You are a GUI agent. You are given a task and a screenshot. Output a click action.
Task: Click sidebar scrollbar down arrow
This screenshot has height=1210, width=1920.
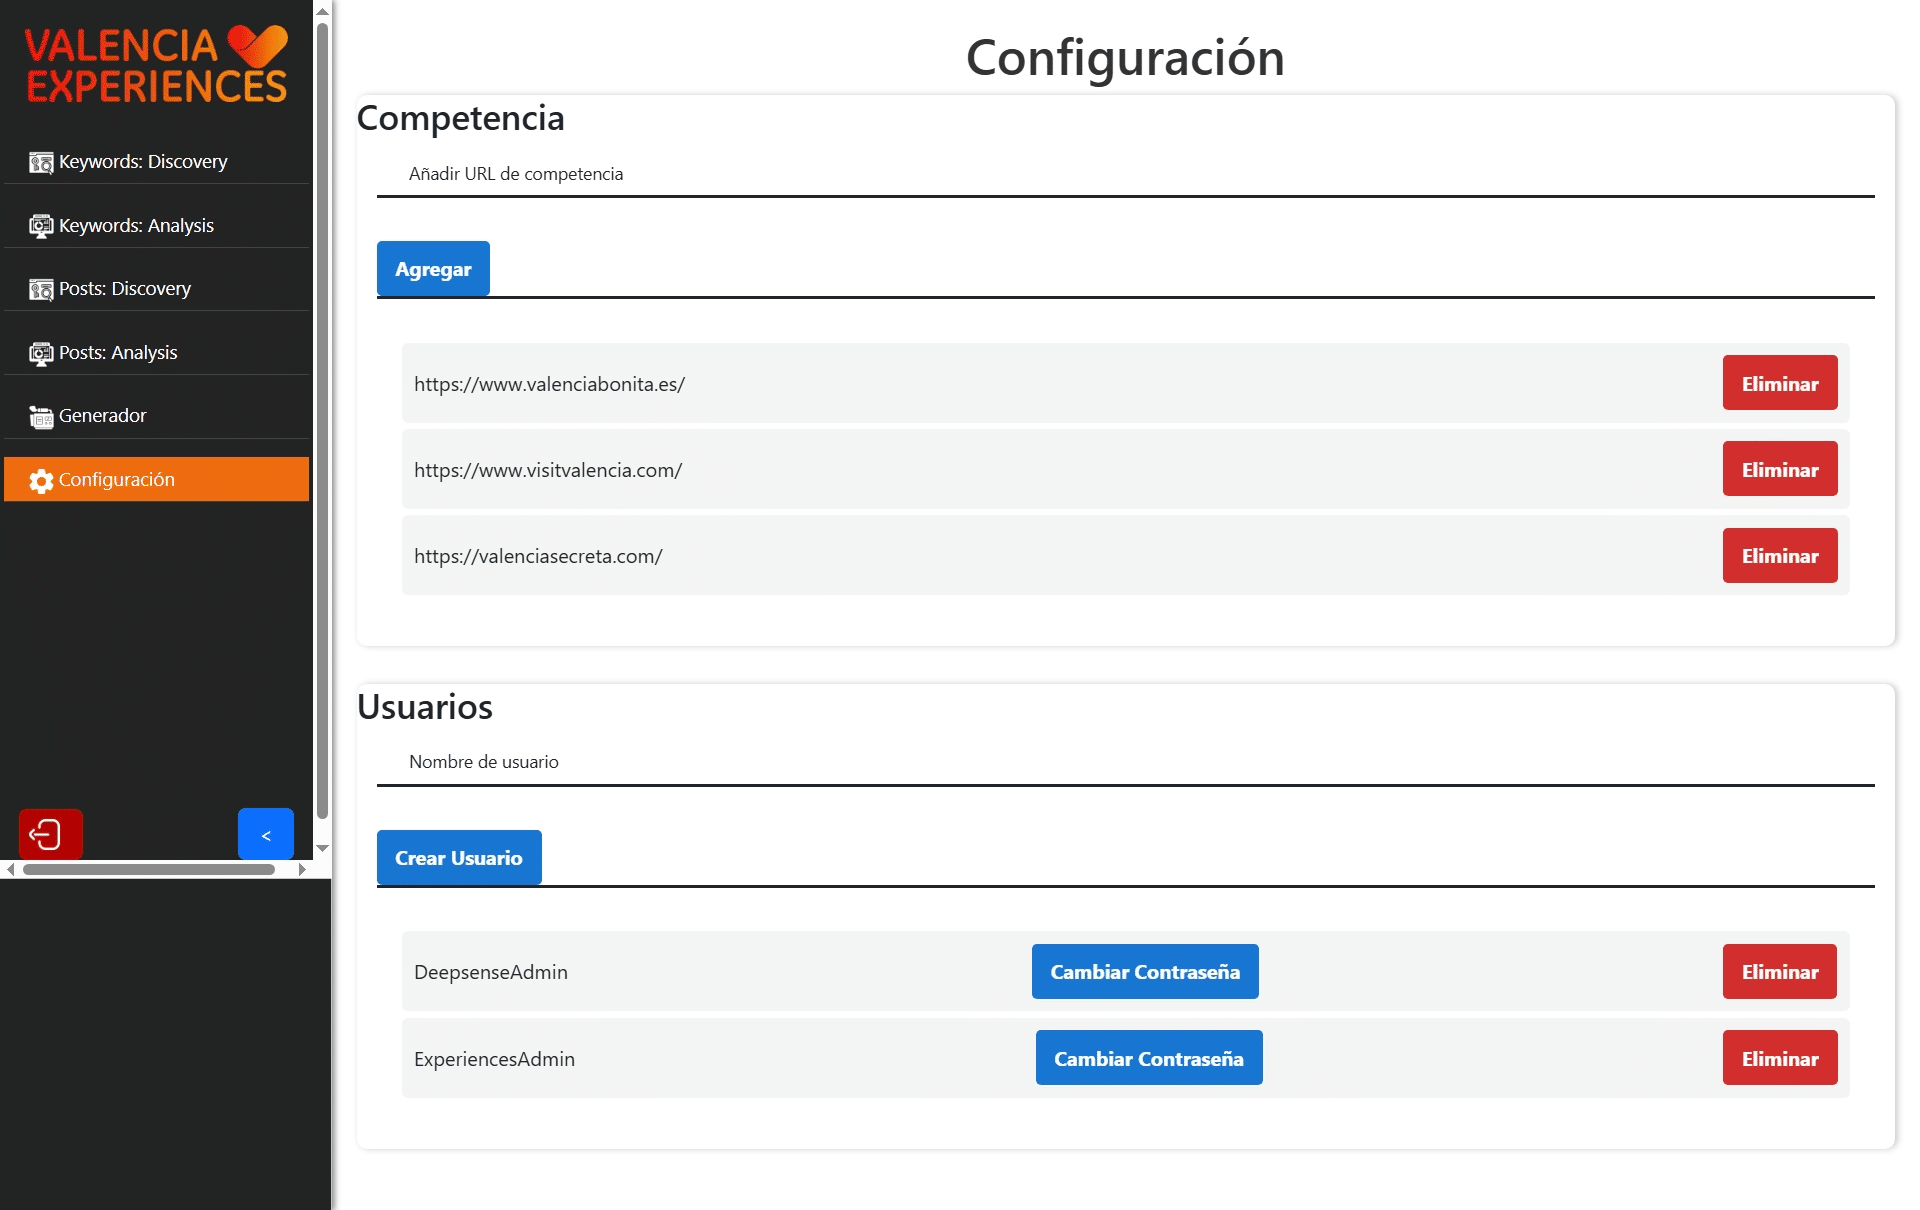[322, 848]
